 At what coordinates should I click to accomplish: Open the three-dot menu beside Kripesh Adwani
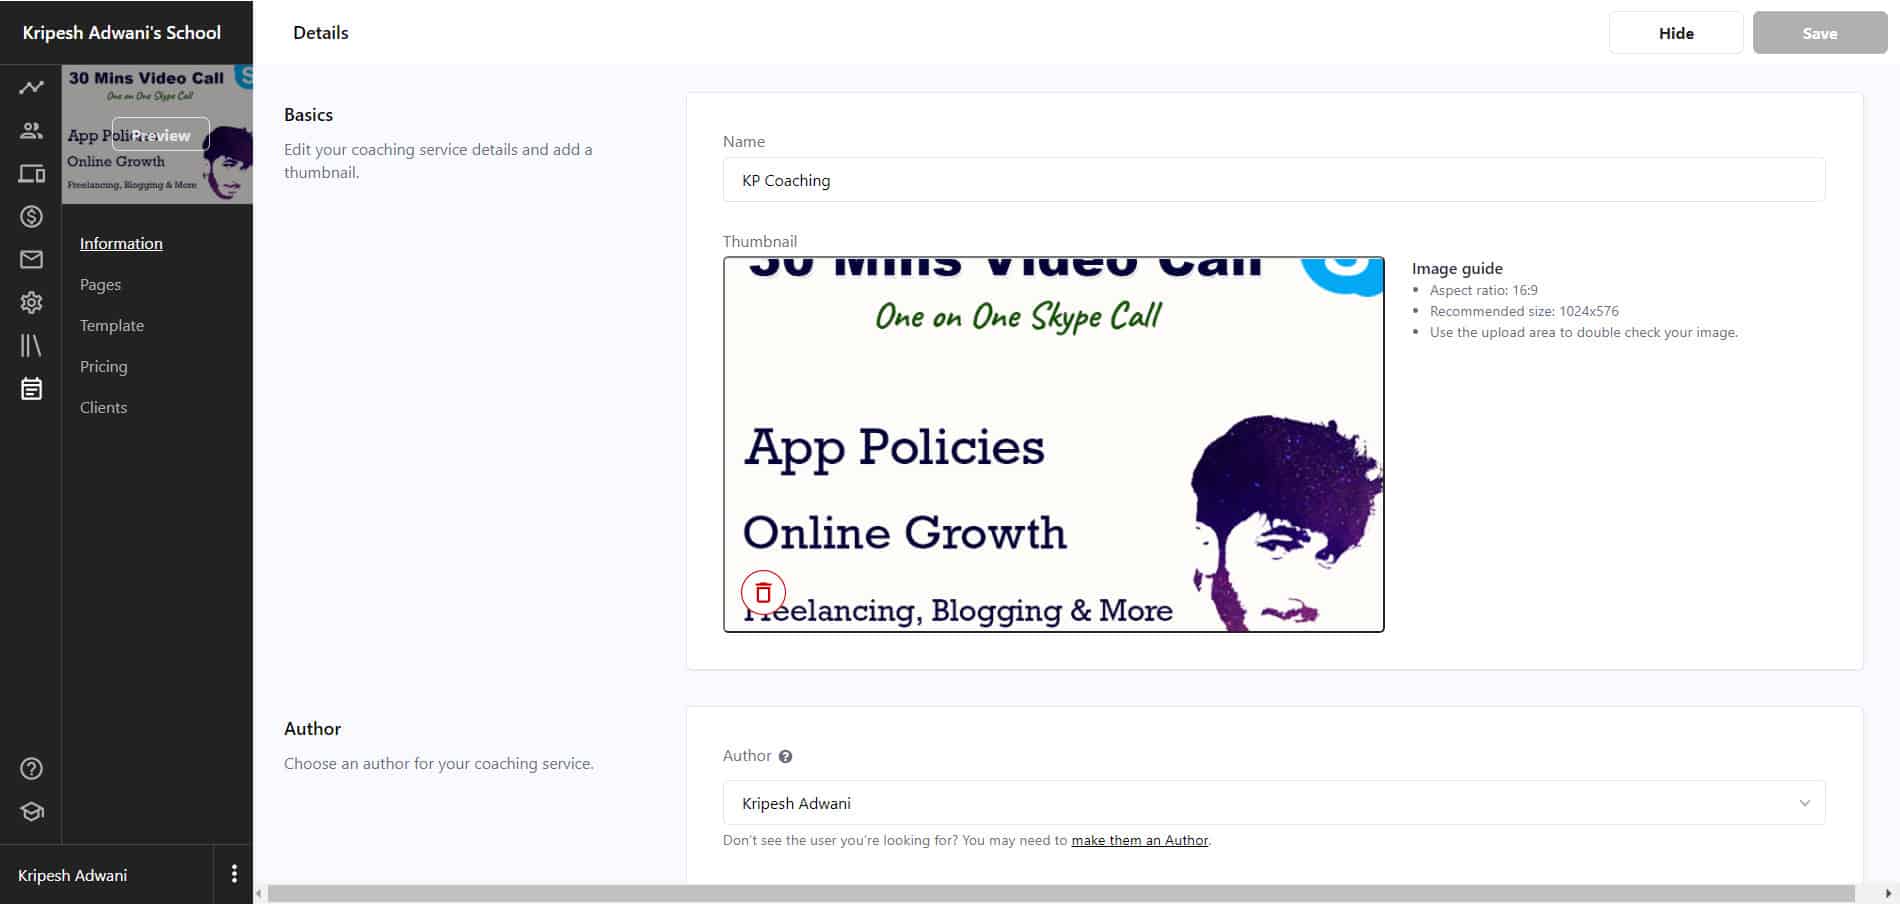(234, 874)
